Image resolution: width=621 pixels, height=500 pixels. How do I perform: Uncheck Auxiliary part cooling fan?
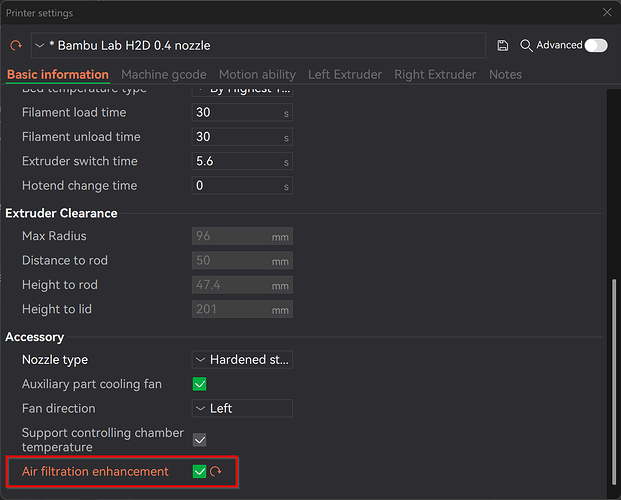click(200, 384)
